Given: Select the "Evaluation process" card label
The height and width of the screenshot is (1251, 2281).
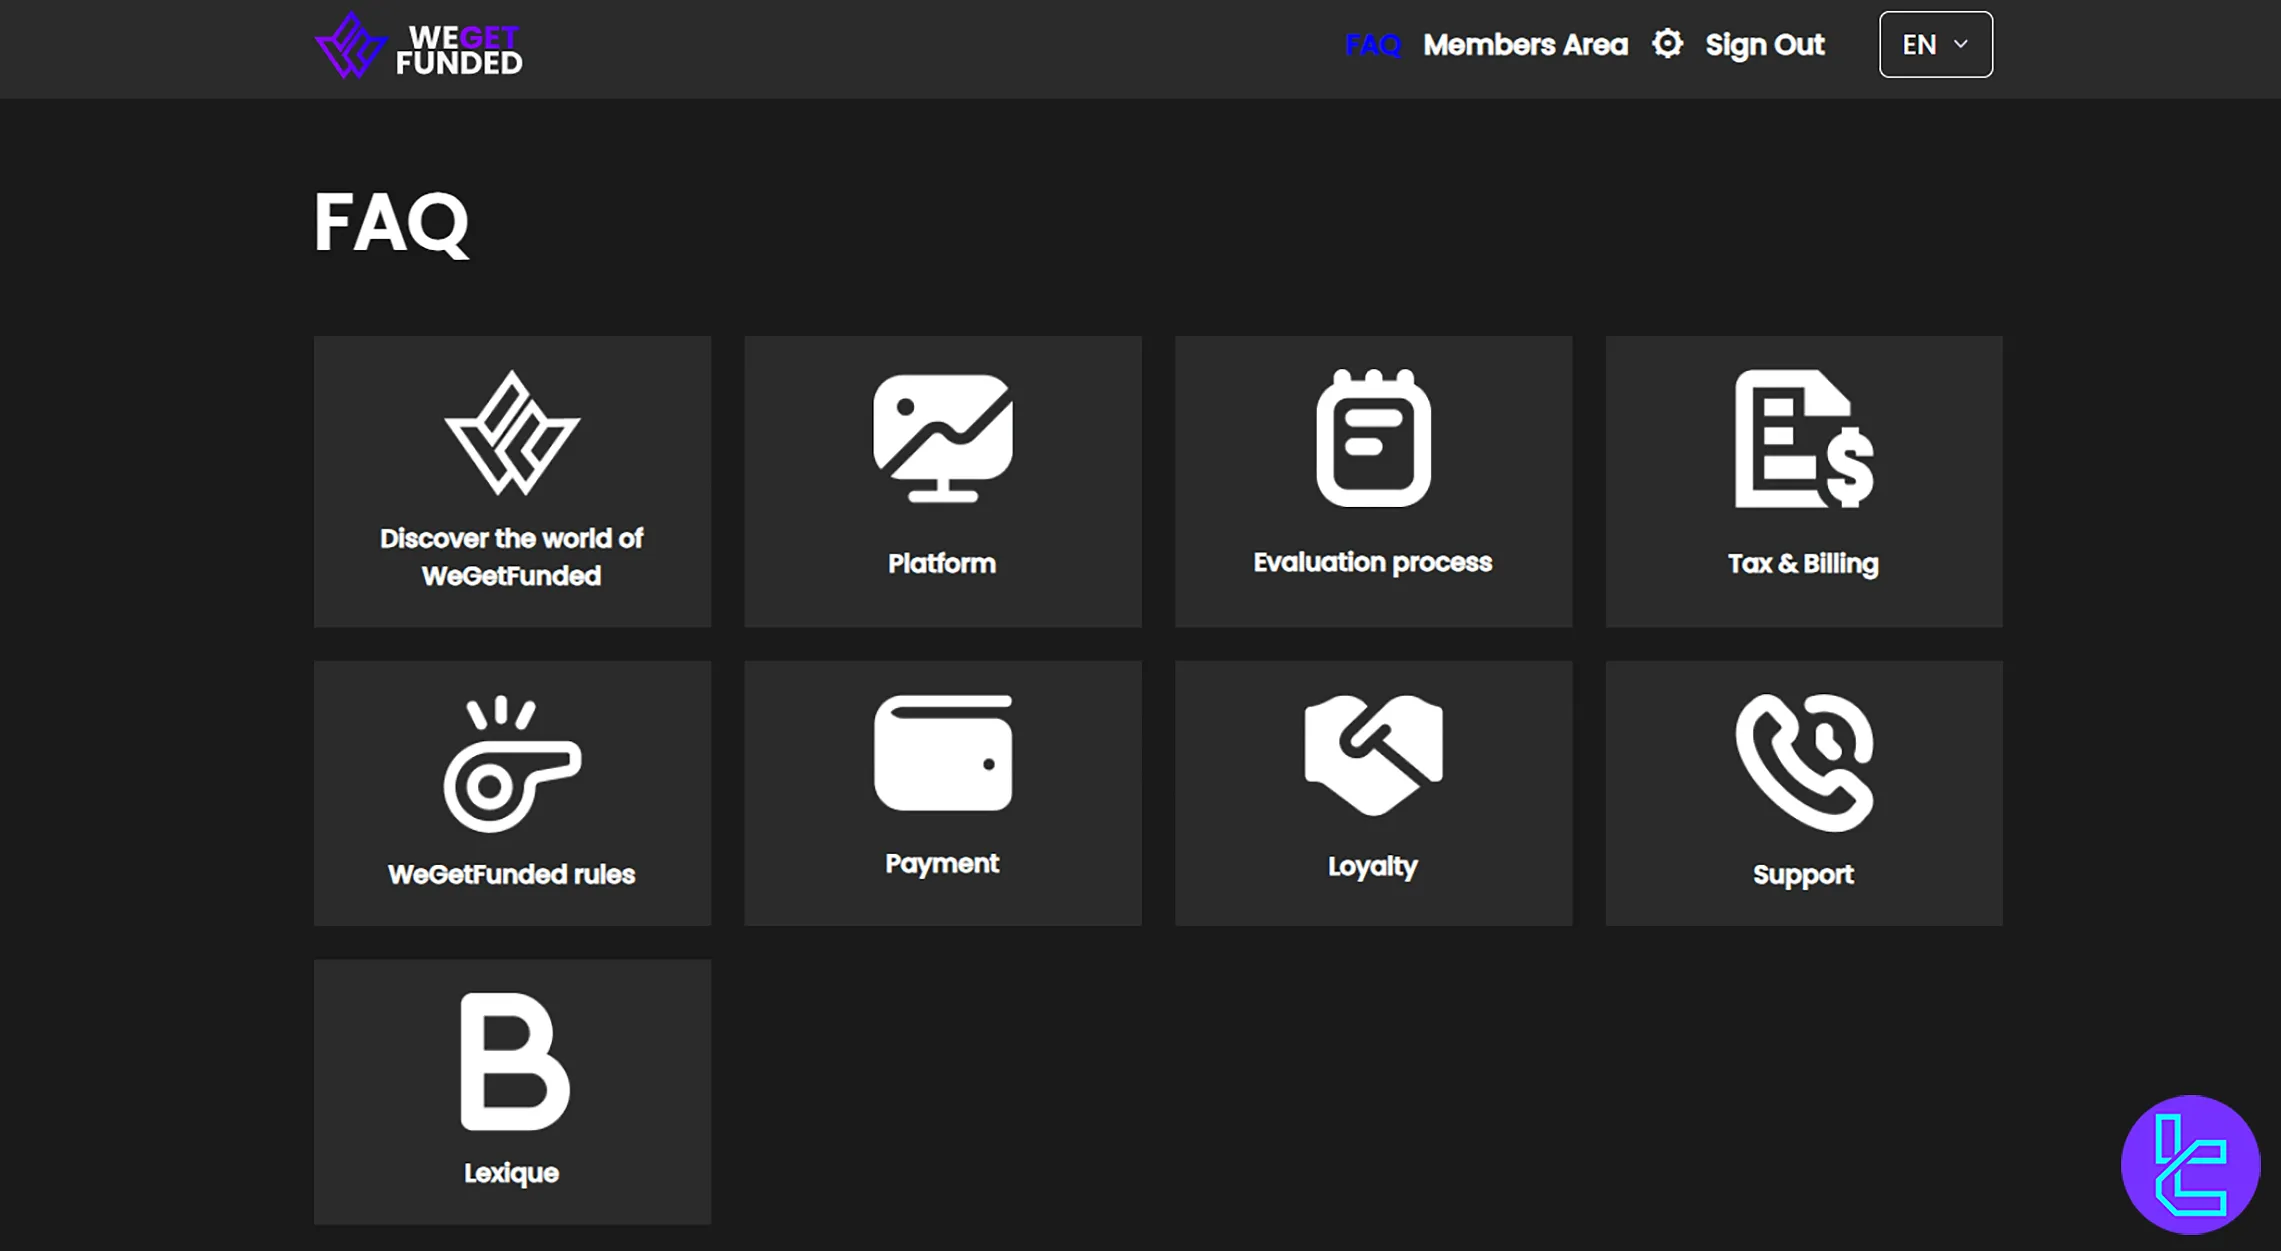Looking at the screenshot, I should [x=1373, y=562].
